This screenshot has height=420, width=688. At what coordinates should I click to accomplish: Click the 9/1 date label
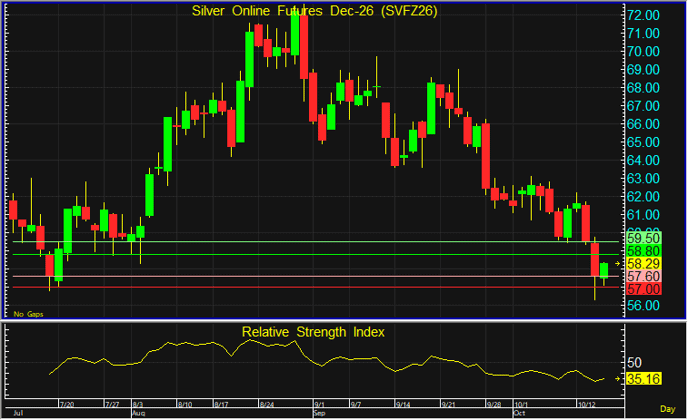pyautogui.click(x=319, y=404)
